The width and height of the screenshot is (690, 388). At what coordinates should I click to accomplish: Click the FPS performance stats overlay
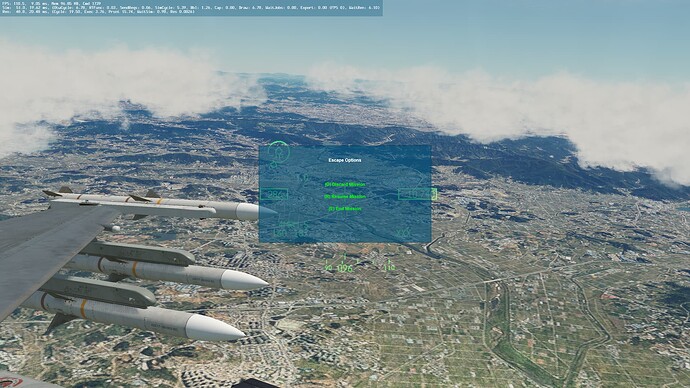pos(191,8)
